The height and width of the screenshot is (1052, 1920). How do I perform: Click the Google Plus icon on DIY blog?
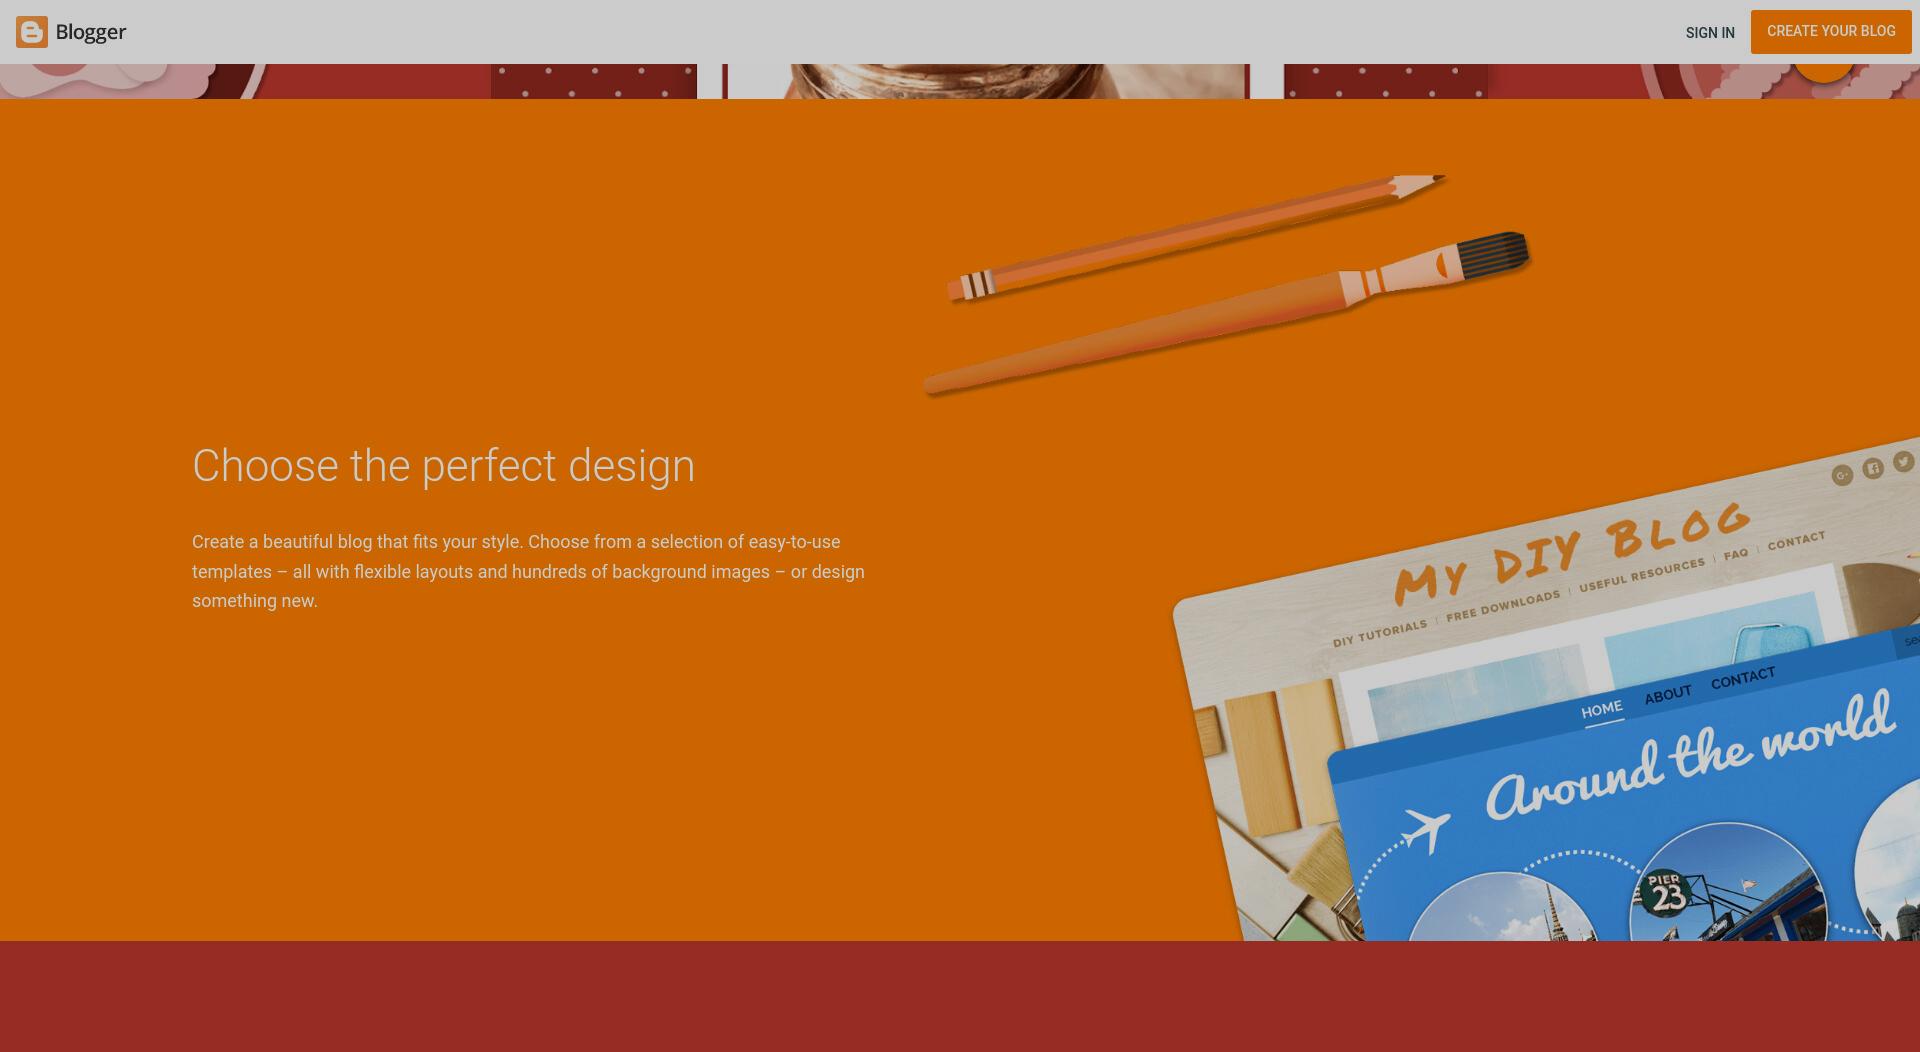coord(1842,475)
